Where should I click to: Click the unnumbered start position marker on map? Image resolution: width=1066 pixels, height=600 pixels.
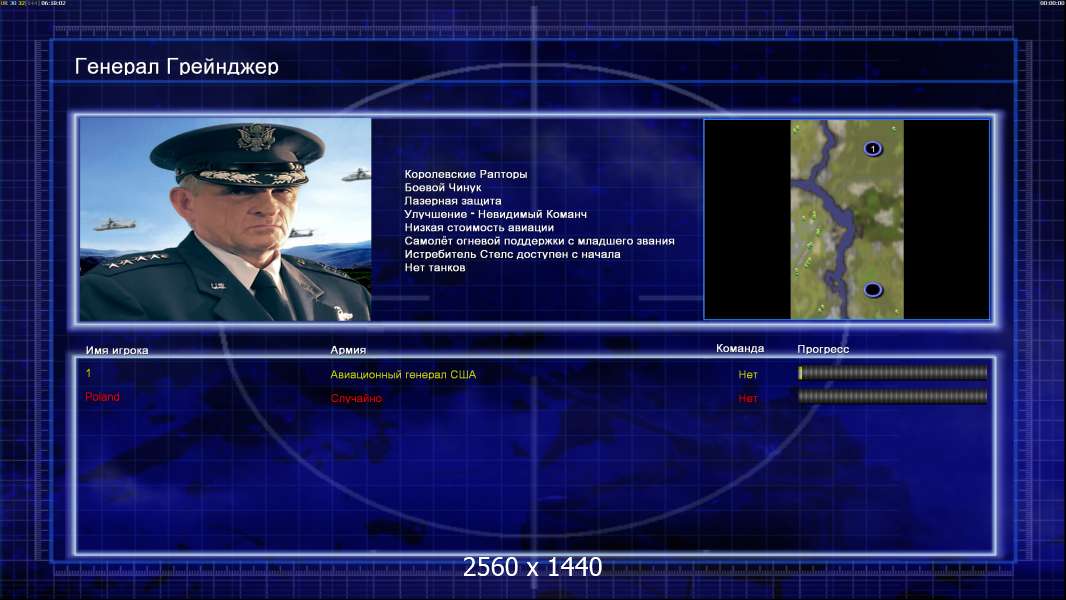(x=873, y=290)
